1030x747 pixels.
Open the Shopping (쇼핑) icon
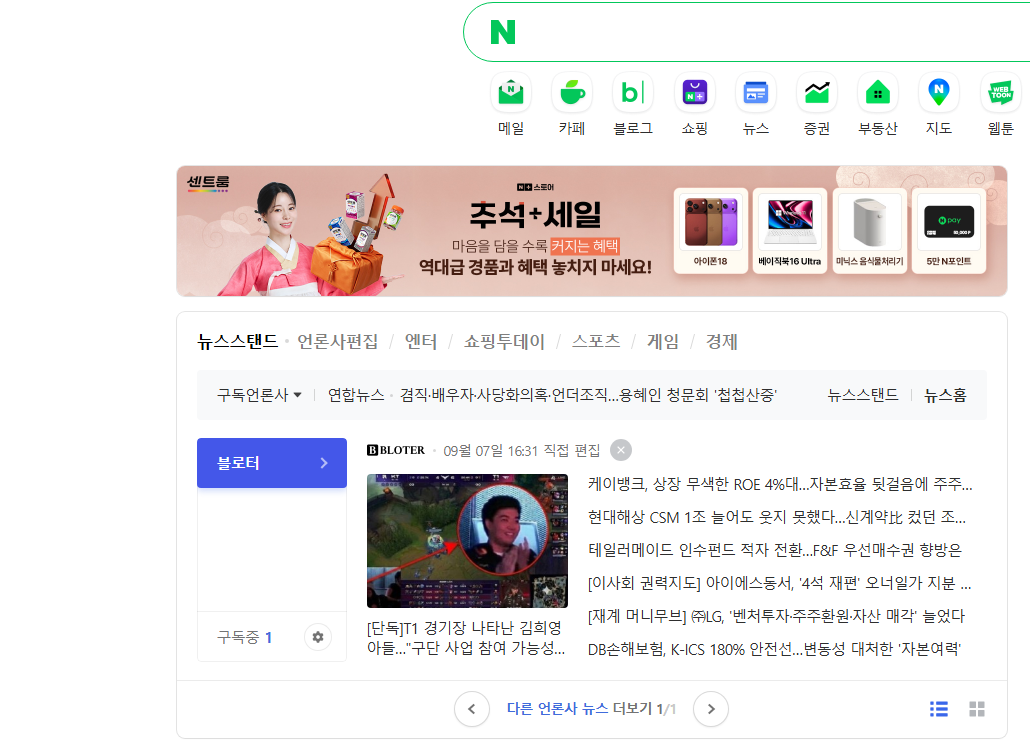[694, 93]
